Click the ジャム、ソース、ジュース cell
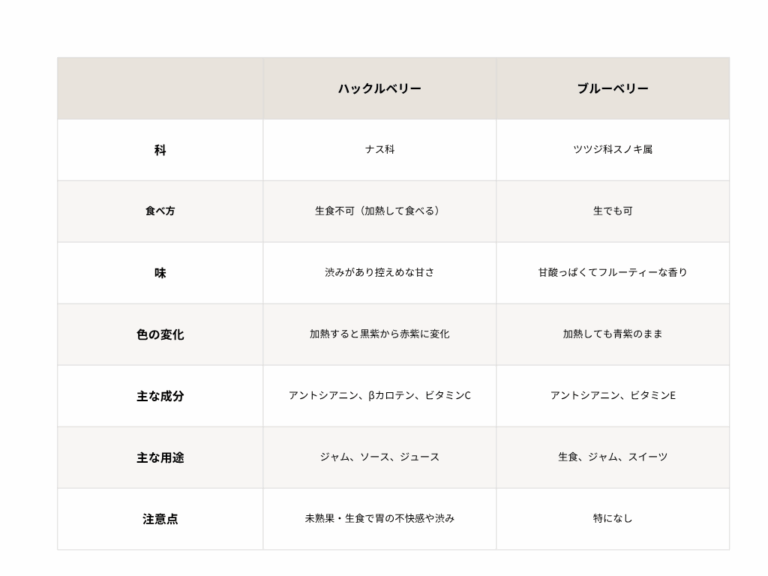 pyautogui.click(x=379, y=457)
